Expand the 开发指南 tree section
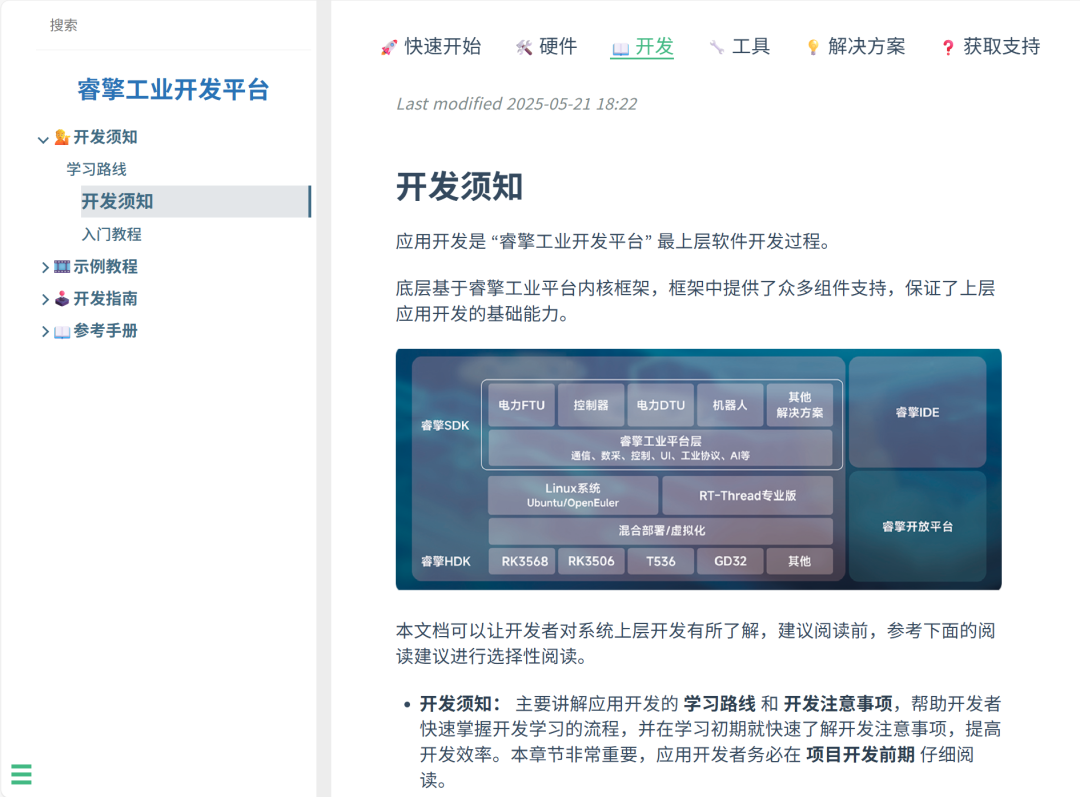Image resolution: width=1080 pixels, height=797 pixels. pos(44,298)
